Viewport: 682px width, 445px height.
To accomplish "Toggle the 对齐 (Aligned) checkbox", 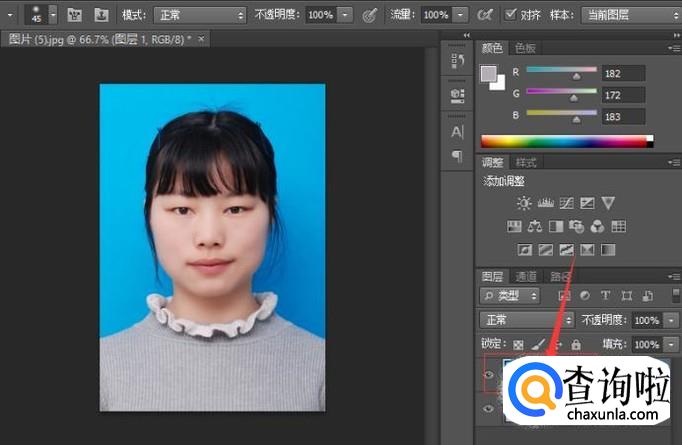I will tap(512, 15).
